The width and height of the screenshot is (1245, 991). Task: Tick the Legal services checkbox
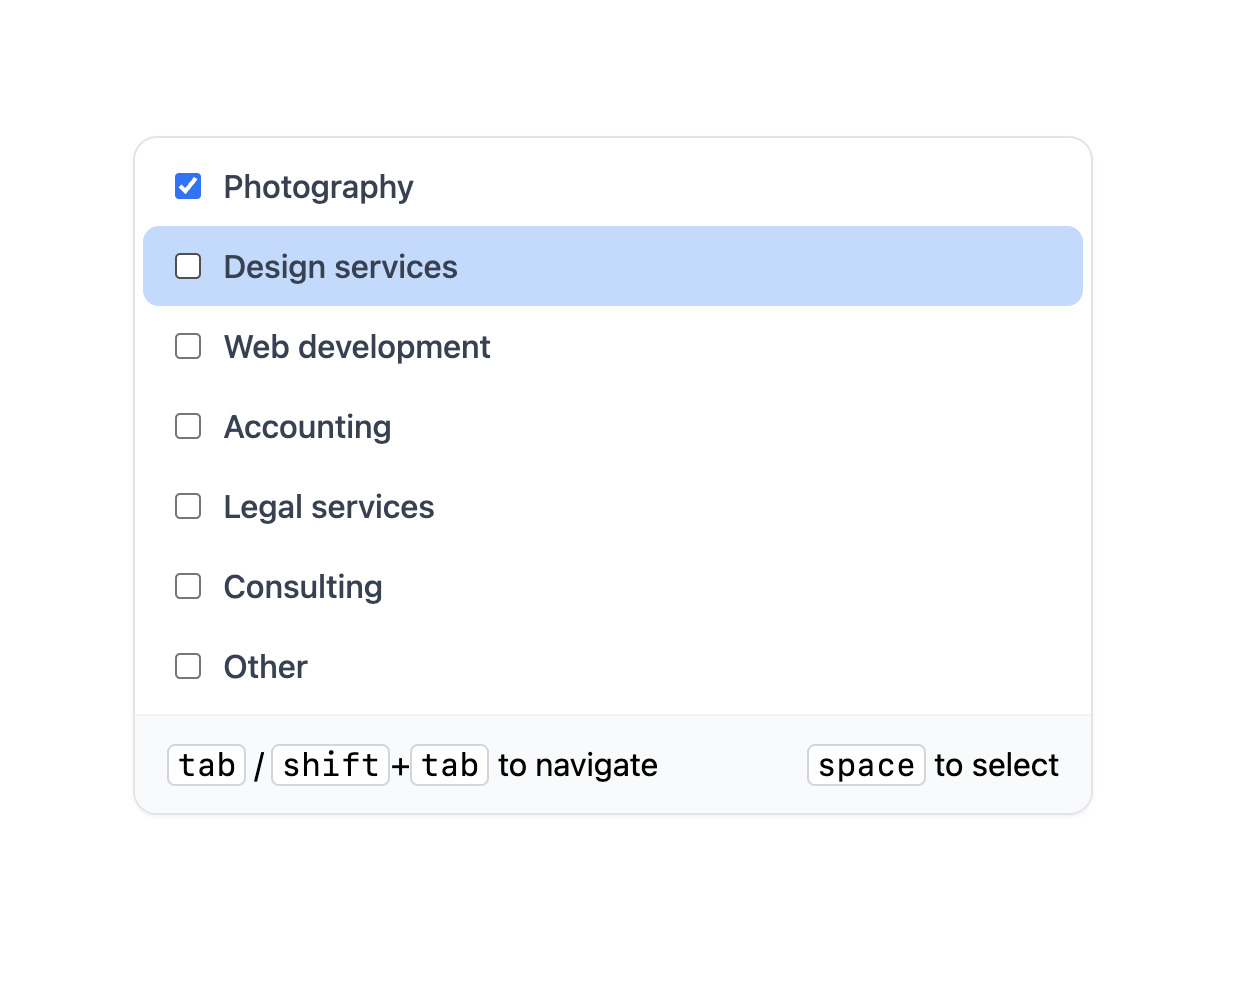[188, 507]
